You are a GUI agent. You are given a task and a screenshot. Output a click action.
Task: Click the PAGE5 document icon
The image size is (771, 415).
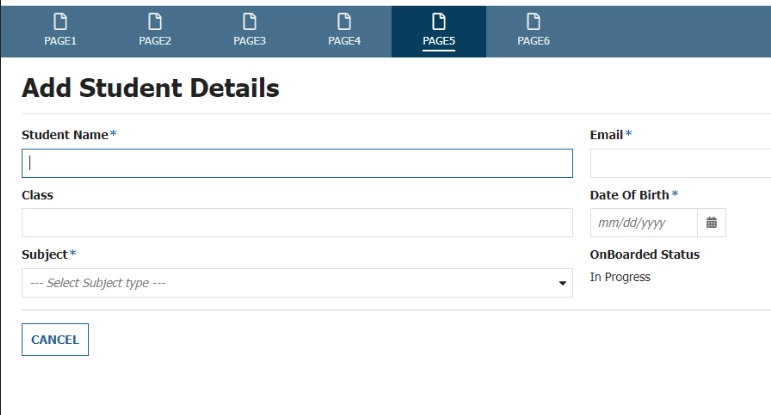pyautogui.click(x=439, y=22)
